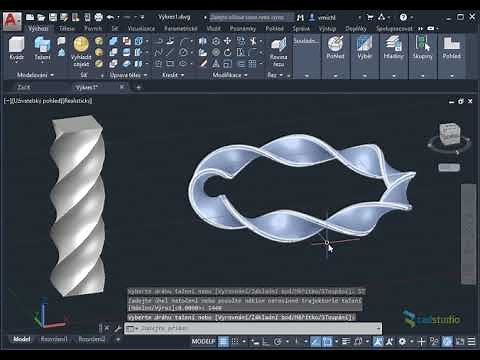Switch to the Těleso ribbon tab

pos(67,28)
